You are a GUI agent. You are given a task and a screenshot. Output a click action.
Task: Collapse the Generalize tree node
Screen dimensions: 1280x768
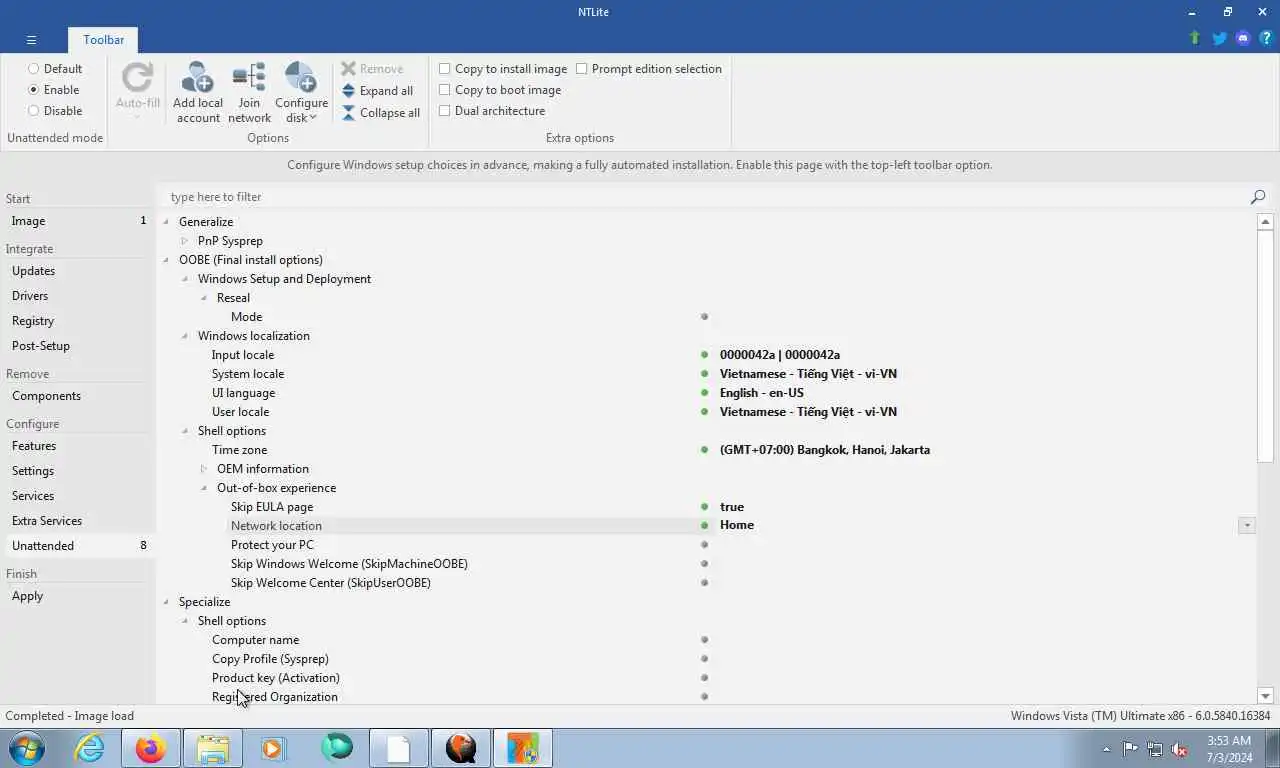click(166, 222)
